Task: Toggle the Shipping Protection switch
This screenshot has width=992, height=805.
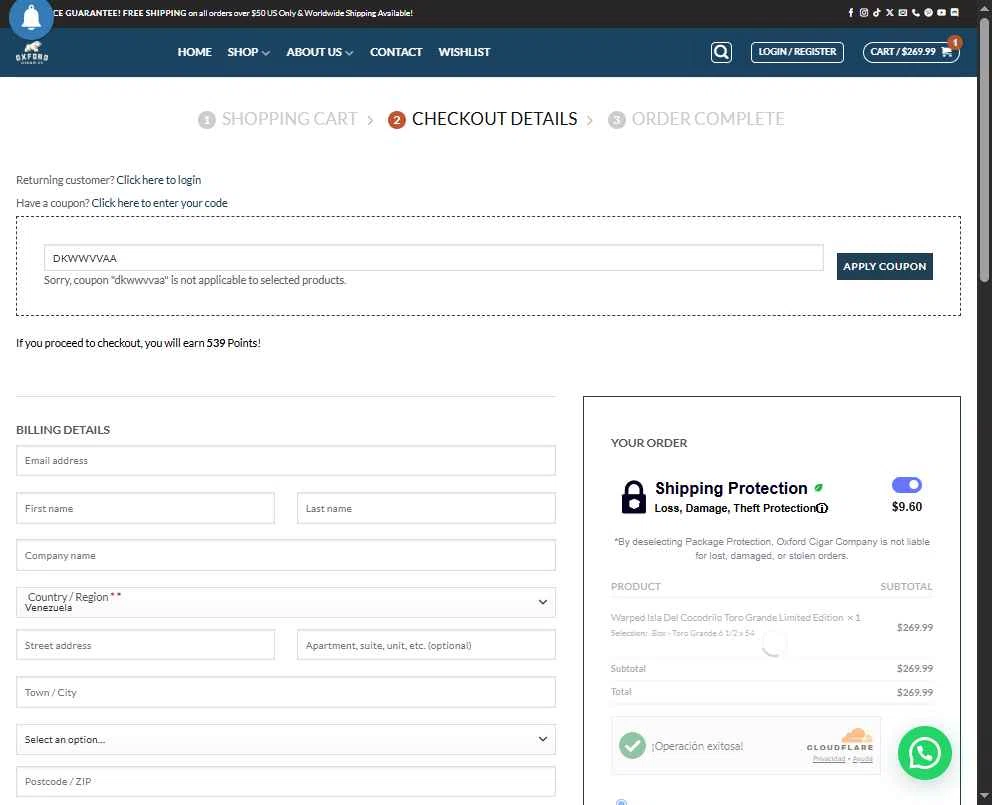Action: 907,485
